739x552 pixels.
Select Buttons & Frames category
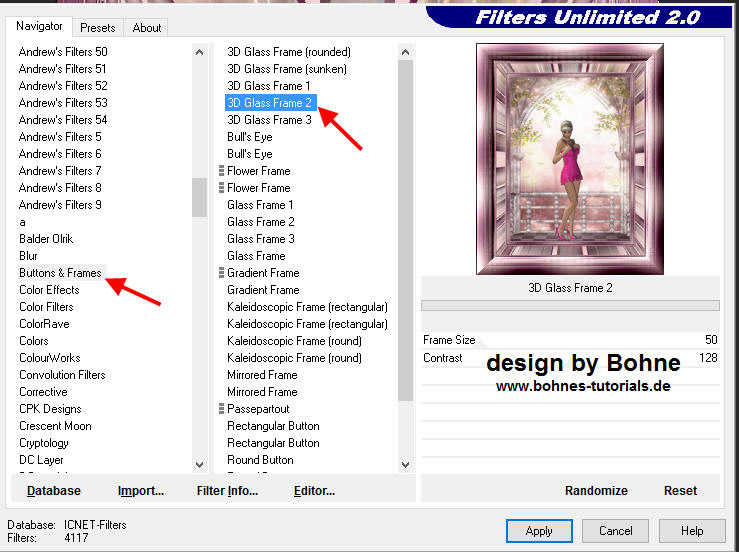[60, 273]
